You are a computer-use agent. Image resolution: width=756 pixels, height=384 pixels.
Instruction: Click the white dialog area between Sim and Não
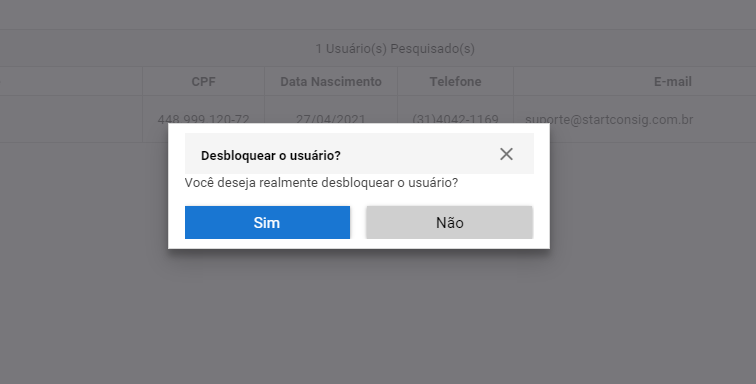pyautogui.click(x=358, y=222)
